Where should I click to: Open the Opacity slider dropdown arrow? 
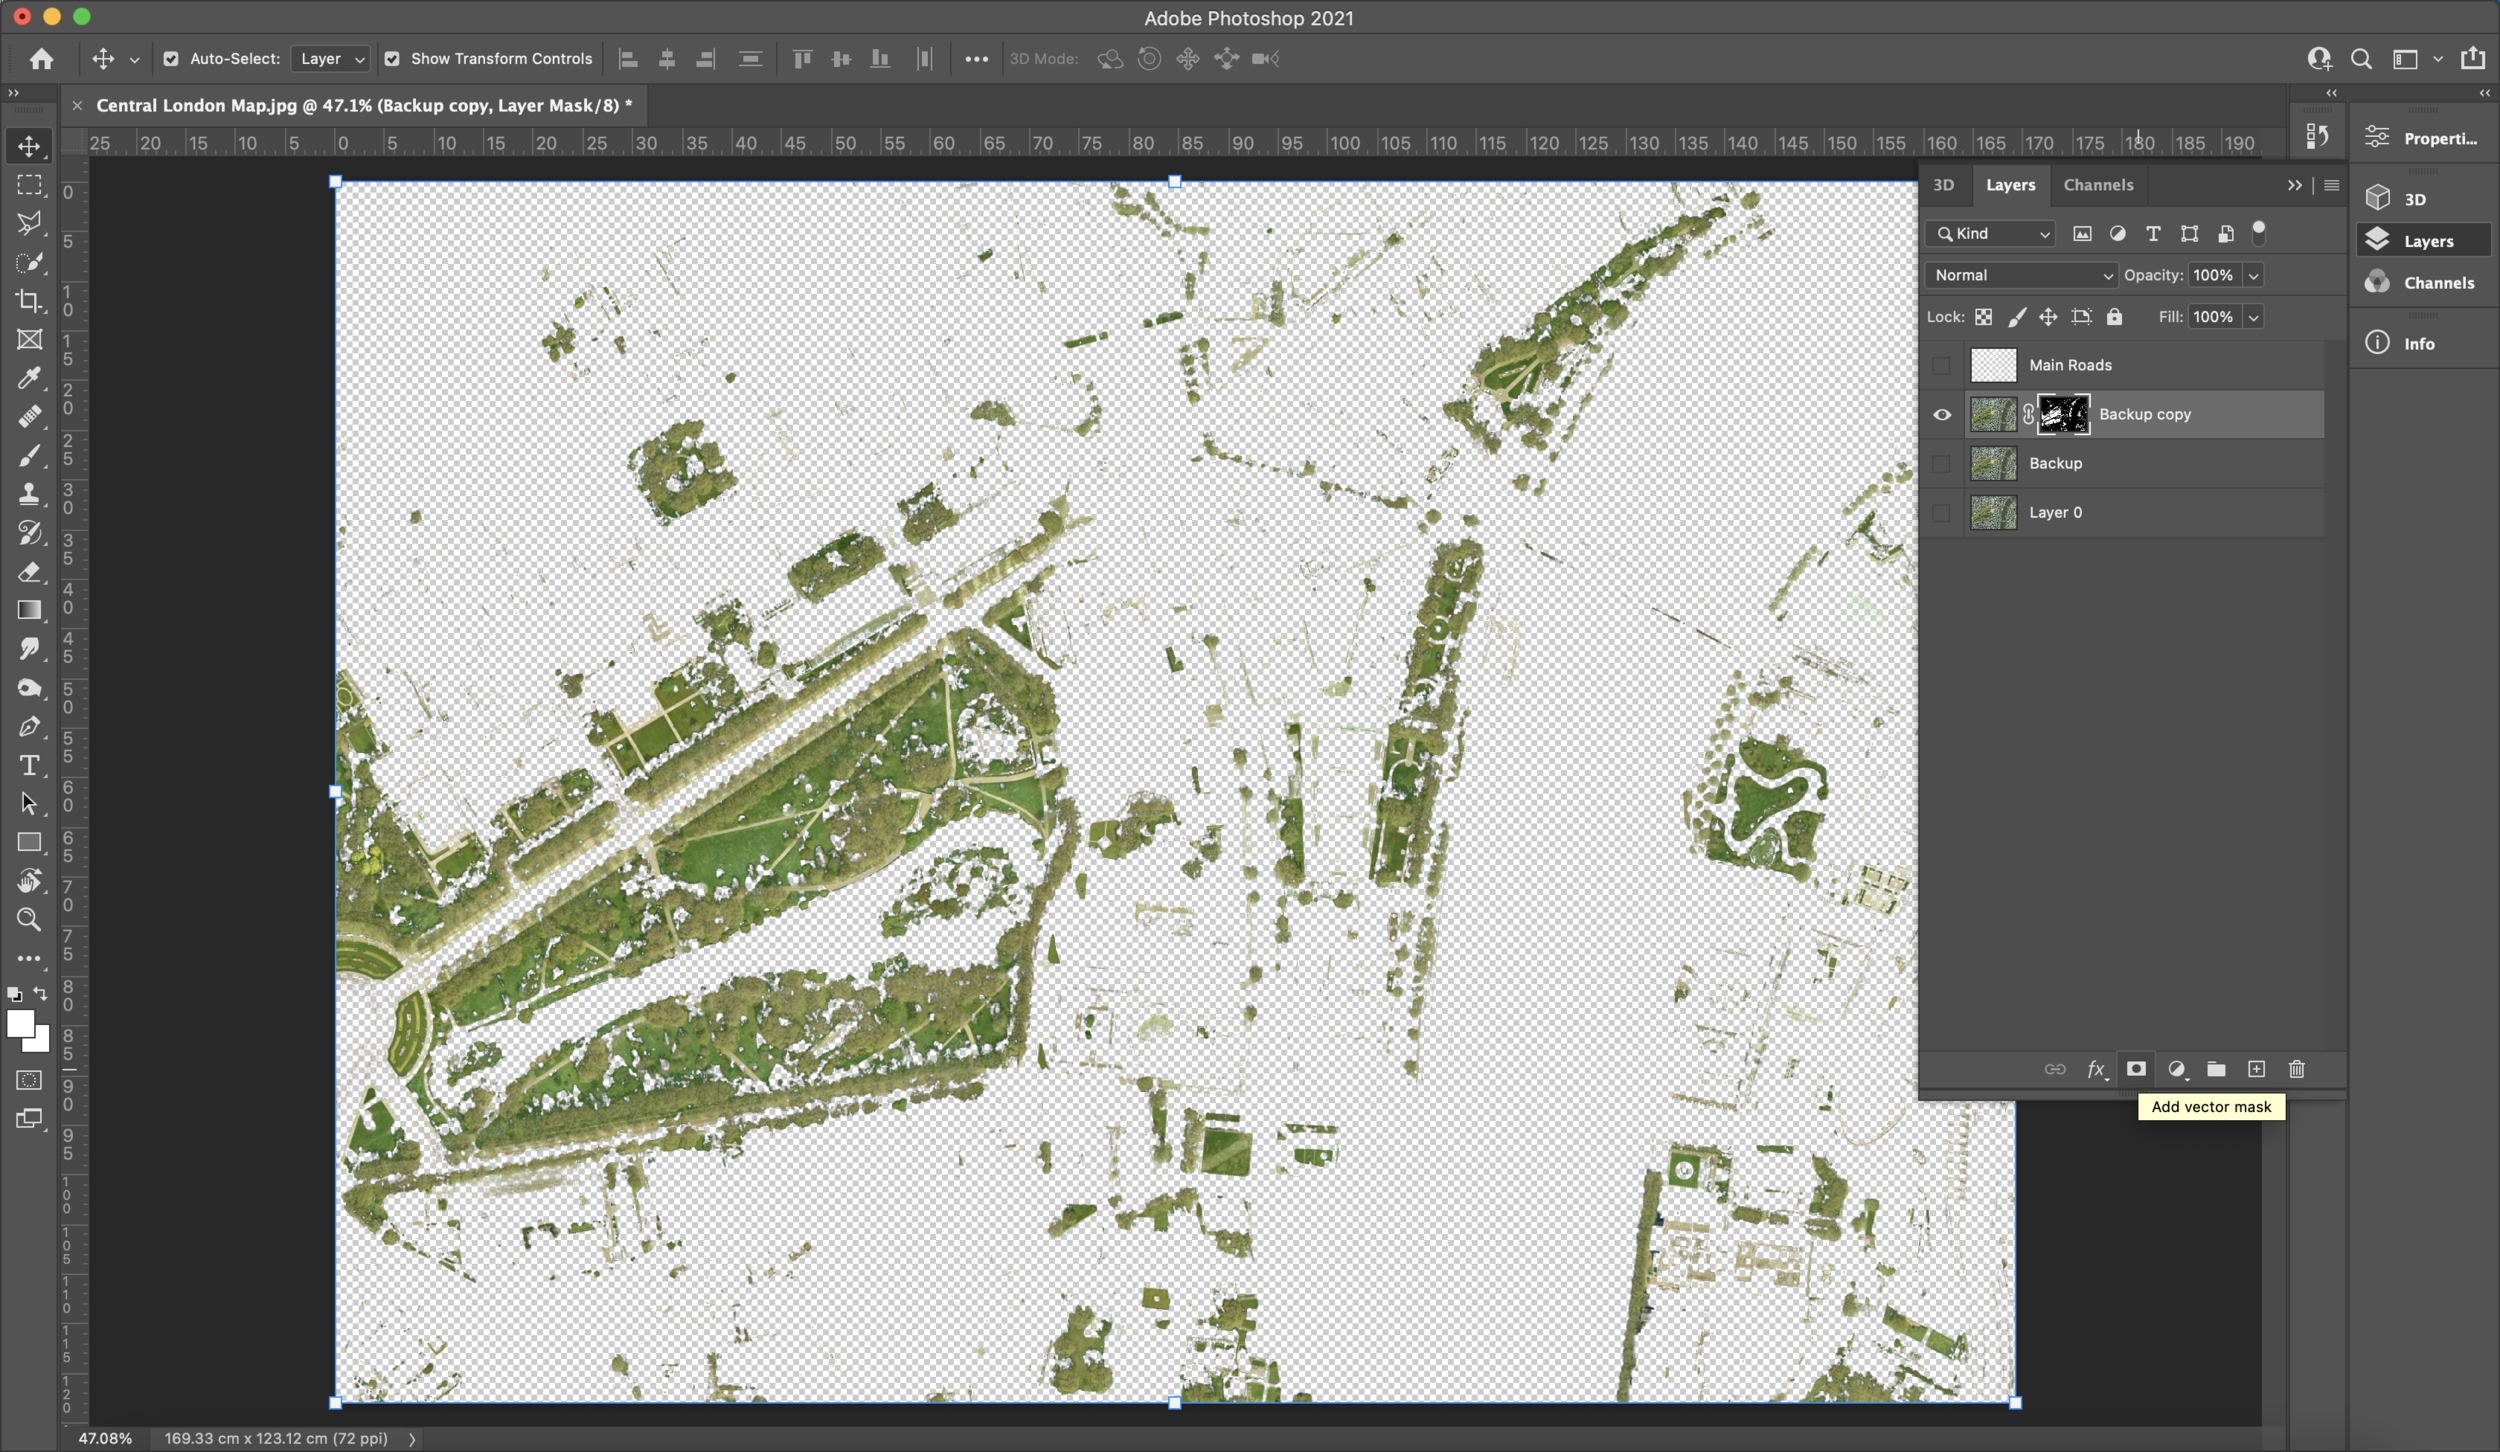coord(2253,275)
